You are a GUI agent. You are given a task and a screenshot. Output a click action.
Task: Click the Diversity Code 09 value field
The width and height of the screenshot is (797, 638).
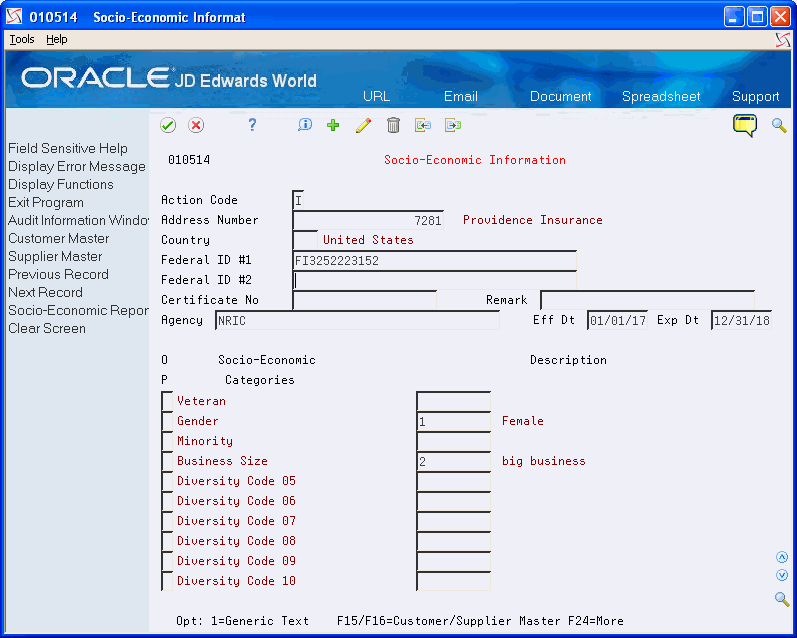[x=453, y=561]
